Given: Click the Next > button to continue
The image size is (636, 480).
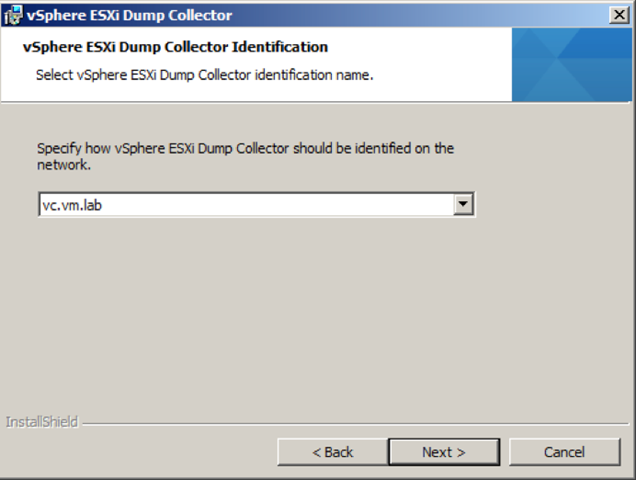Looking at the screenshot, I should (x=444, y=452).
